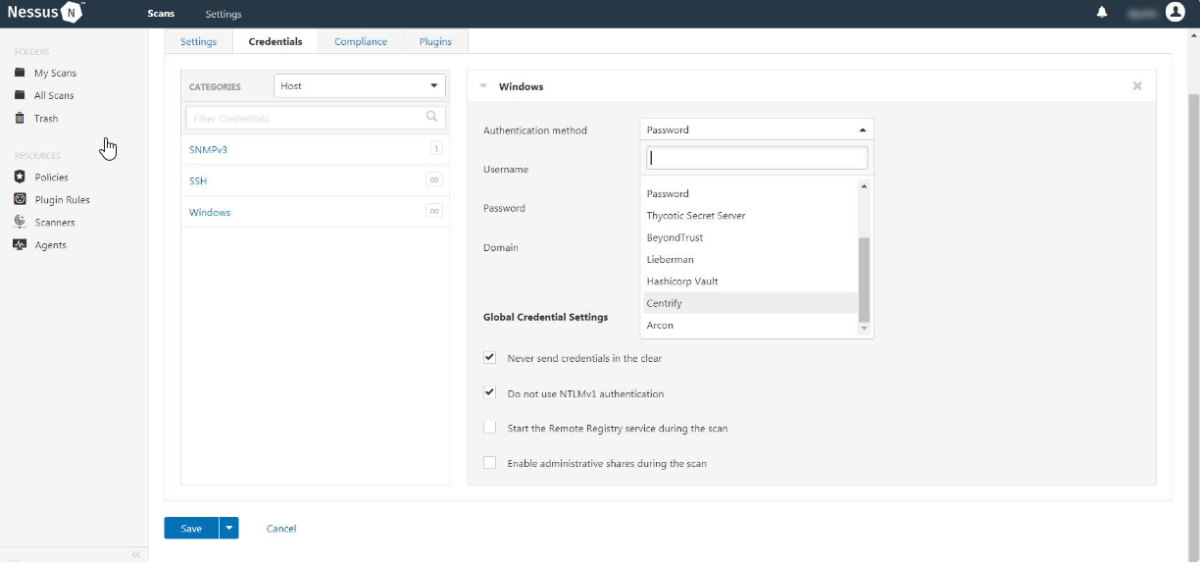Click the Agents monitor icon

point(20,245)
